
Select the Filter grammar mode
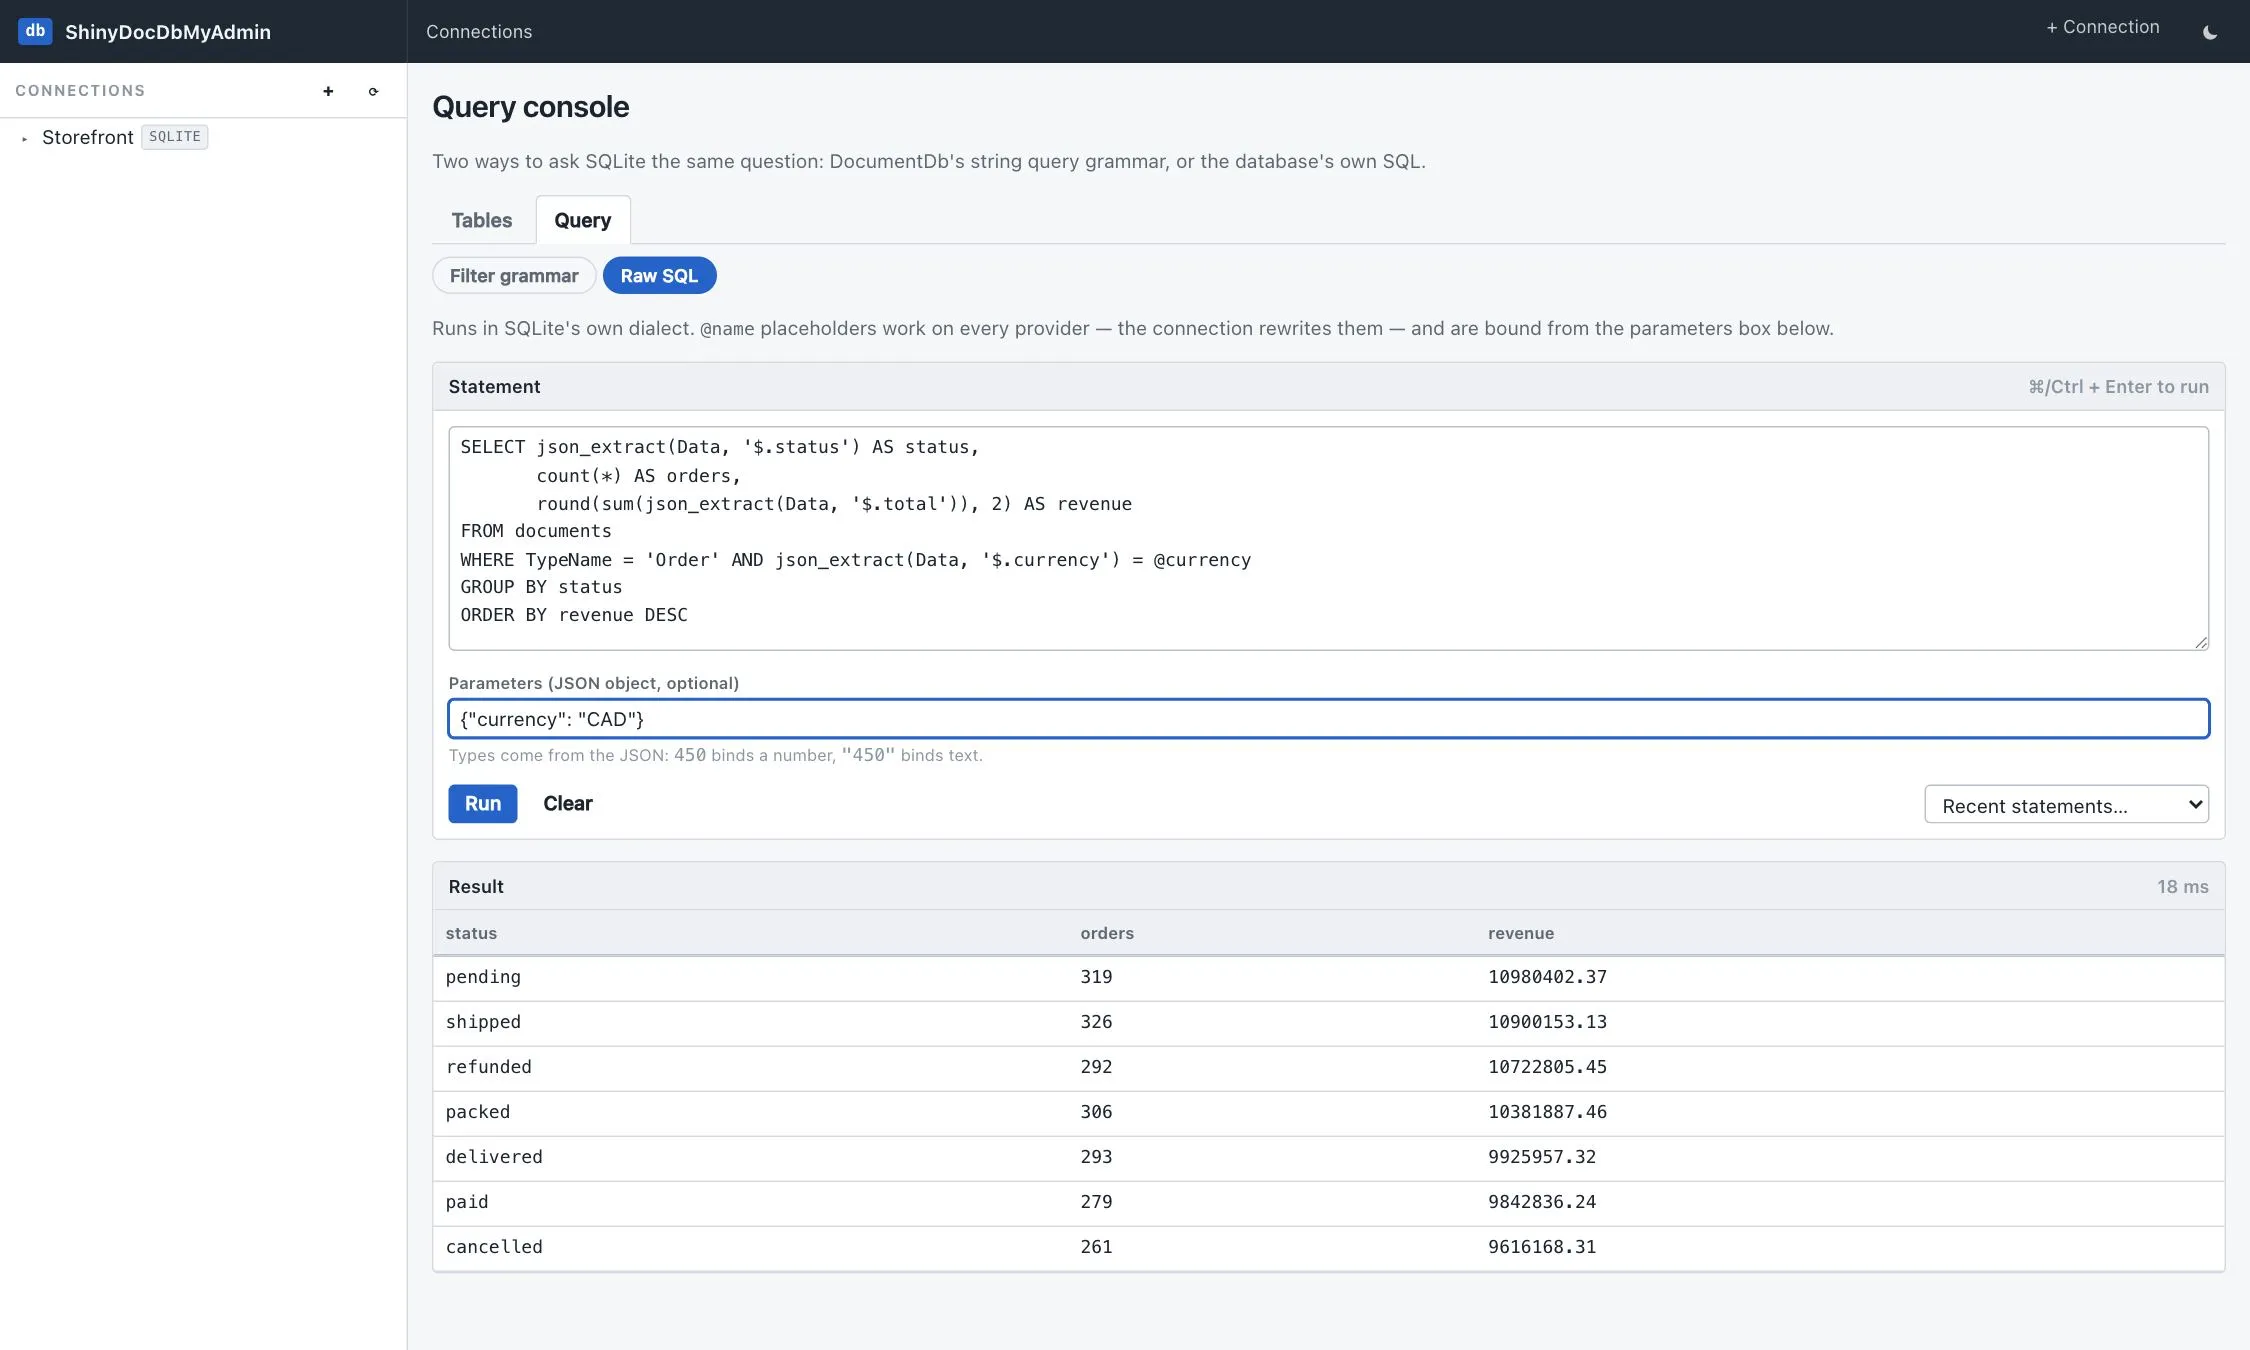pos(514,276)
